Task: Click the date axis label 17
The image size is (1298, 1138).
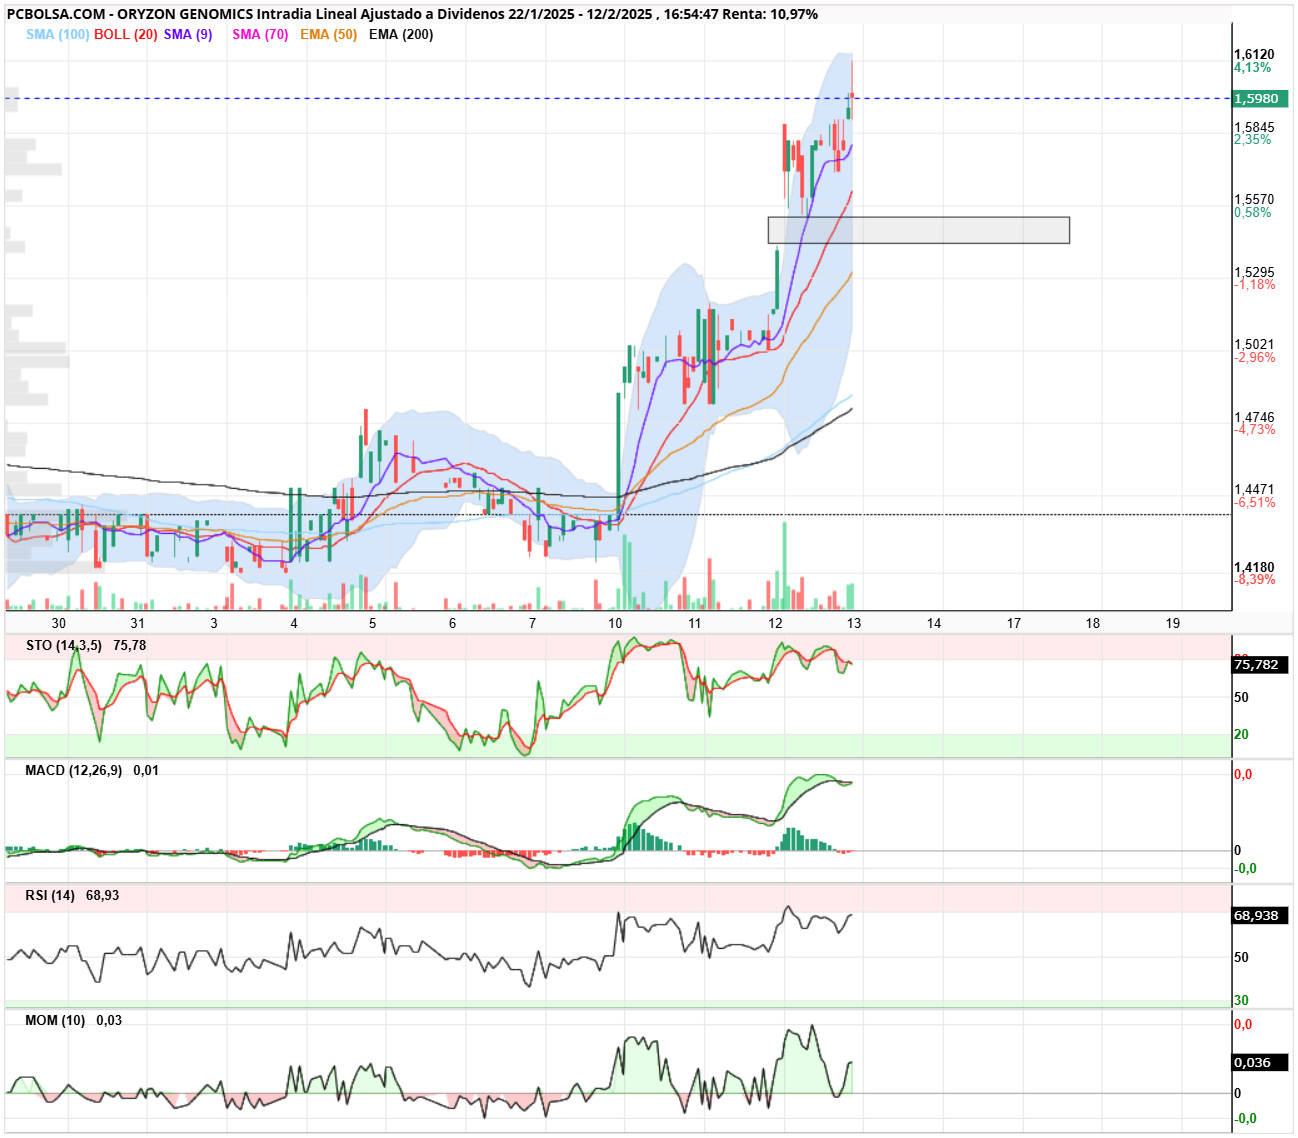Action: click(1014, 623)
